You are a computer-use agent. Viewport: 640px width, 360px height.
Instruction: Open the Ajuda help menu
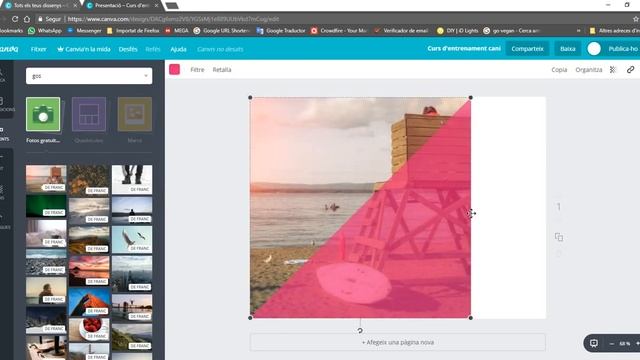(178, 49)
